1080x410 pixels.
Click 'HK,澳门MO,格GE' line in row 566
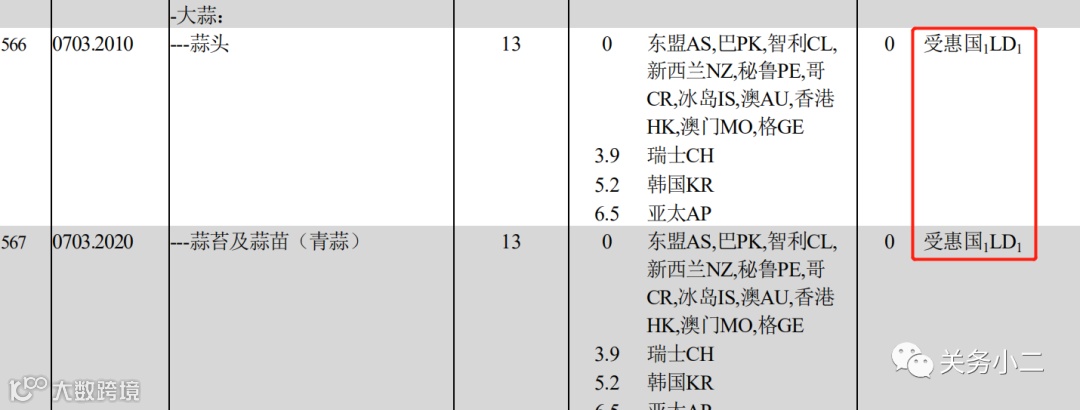coord(725,127)
